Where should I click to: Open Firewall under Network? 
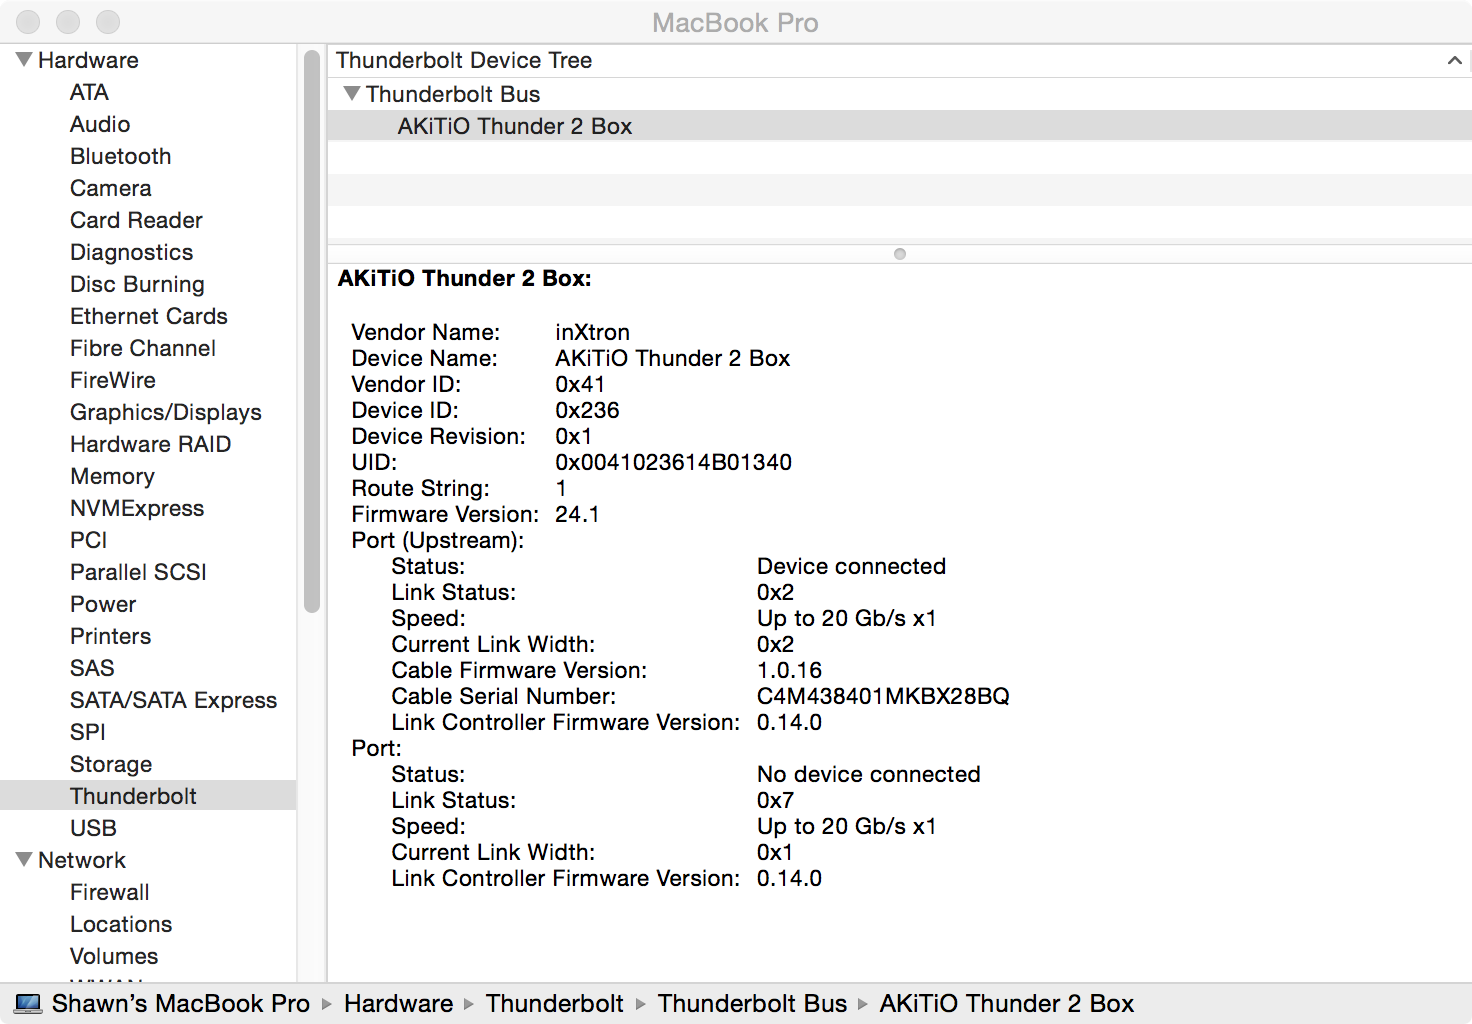(110, 892)
